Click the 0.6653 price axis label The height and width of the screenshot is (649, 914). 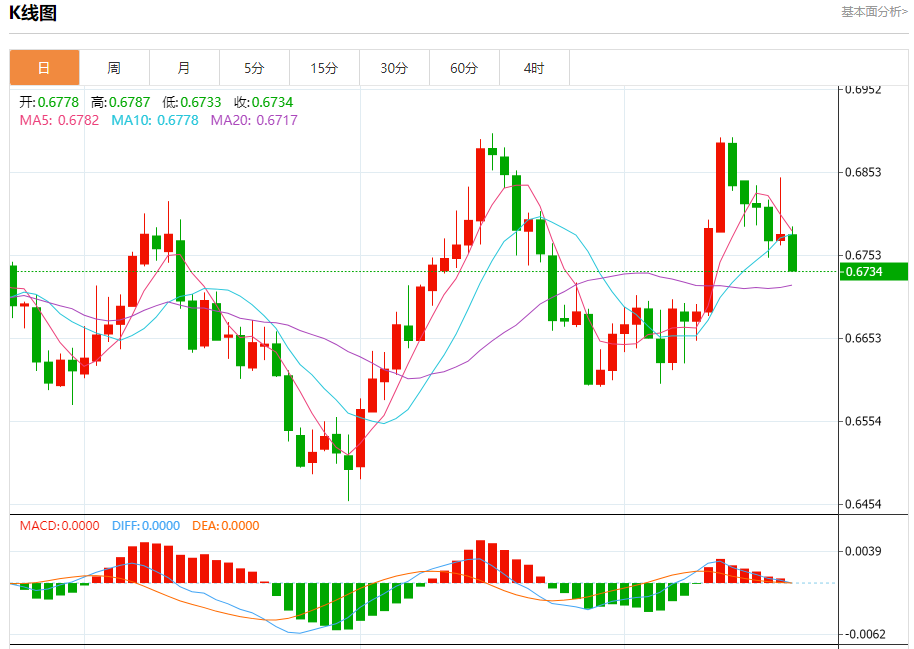coord(863,338)
